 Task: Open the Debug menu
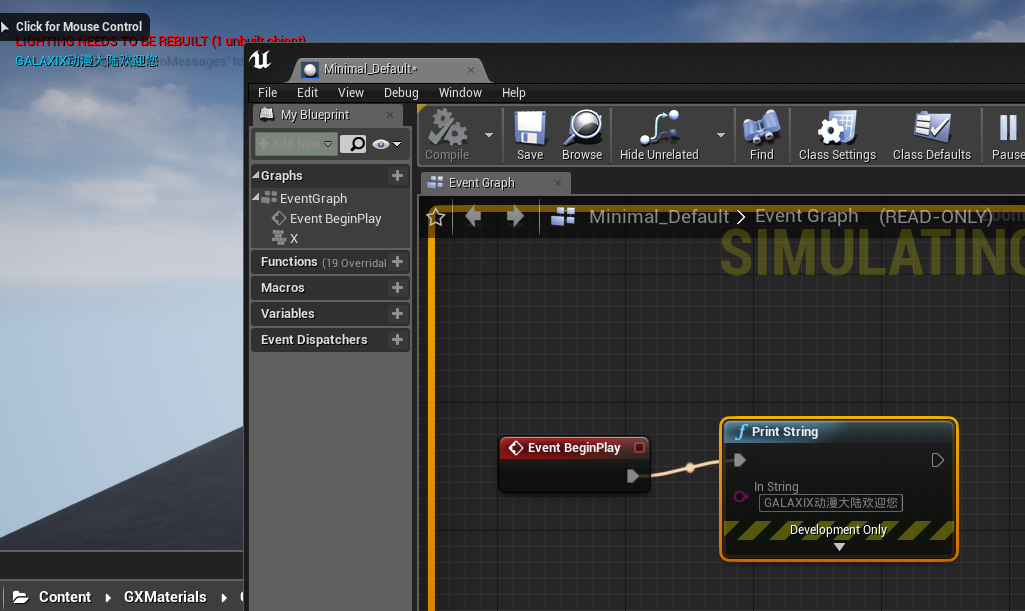401,92
